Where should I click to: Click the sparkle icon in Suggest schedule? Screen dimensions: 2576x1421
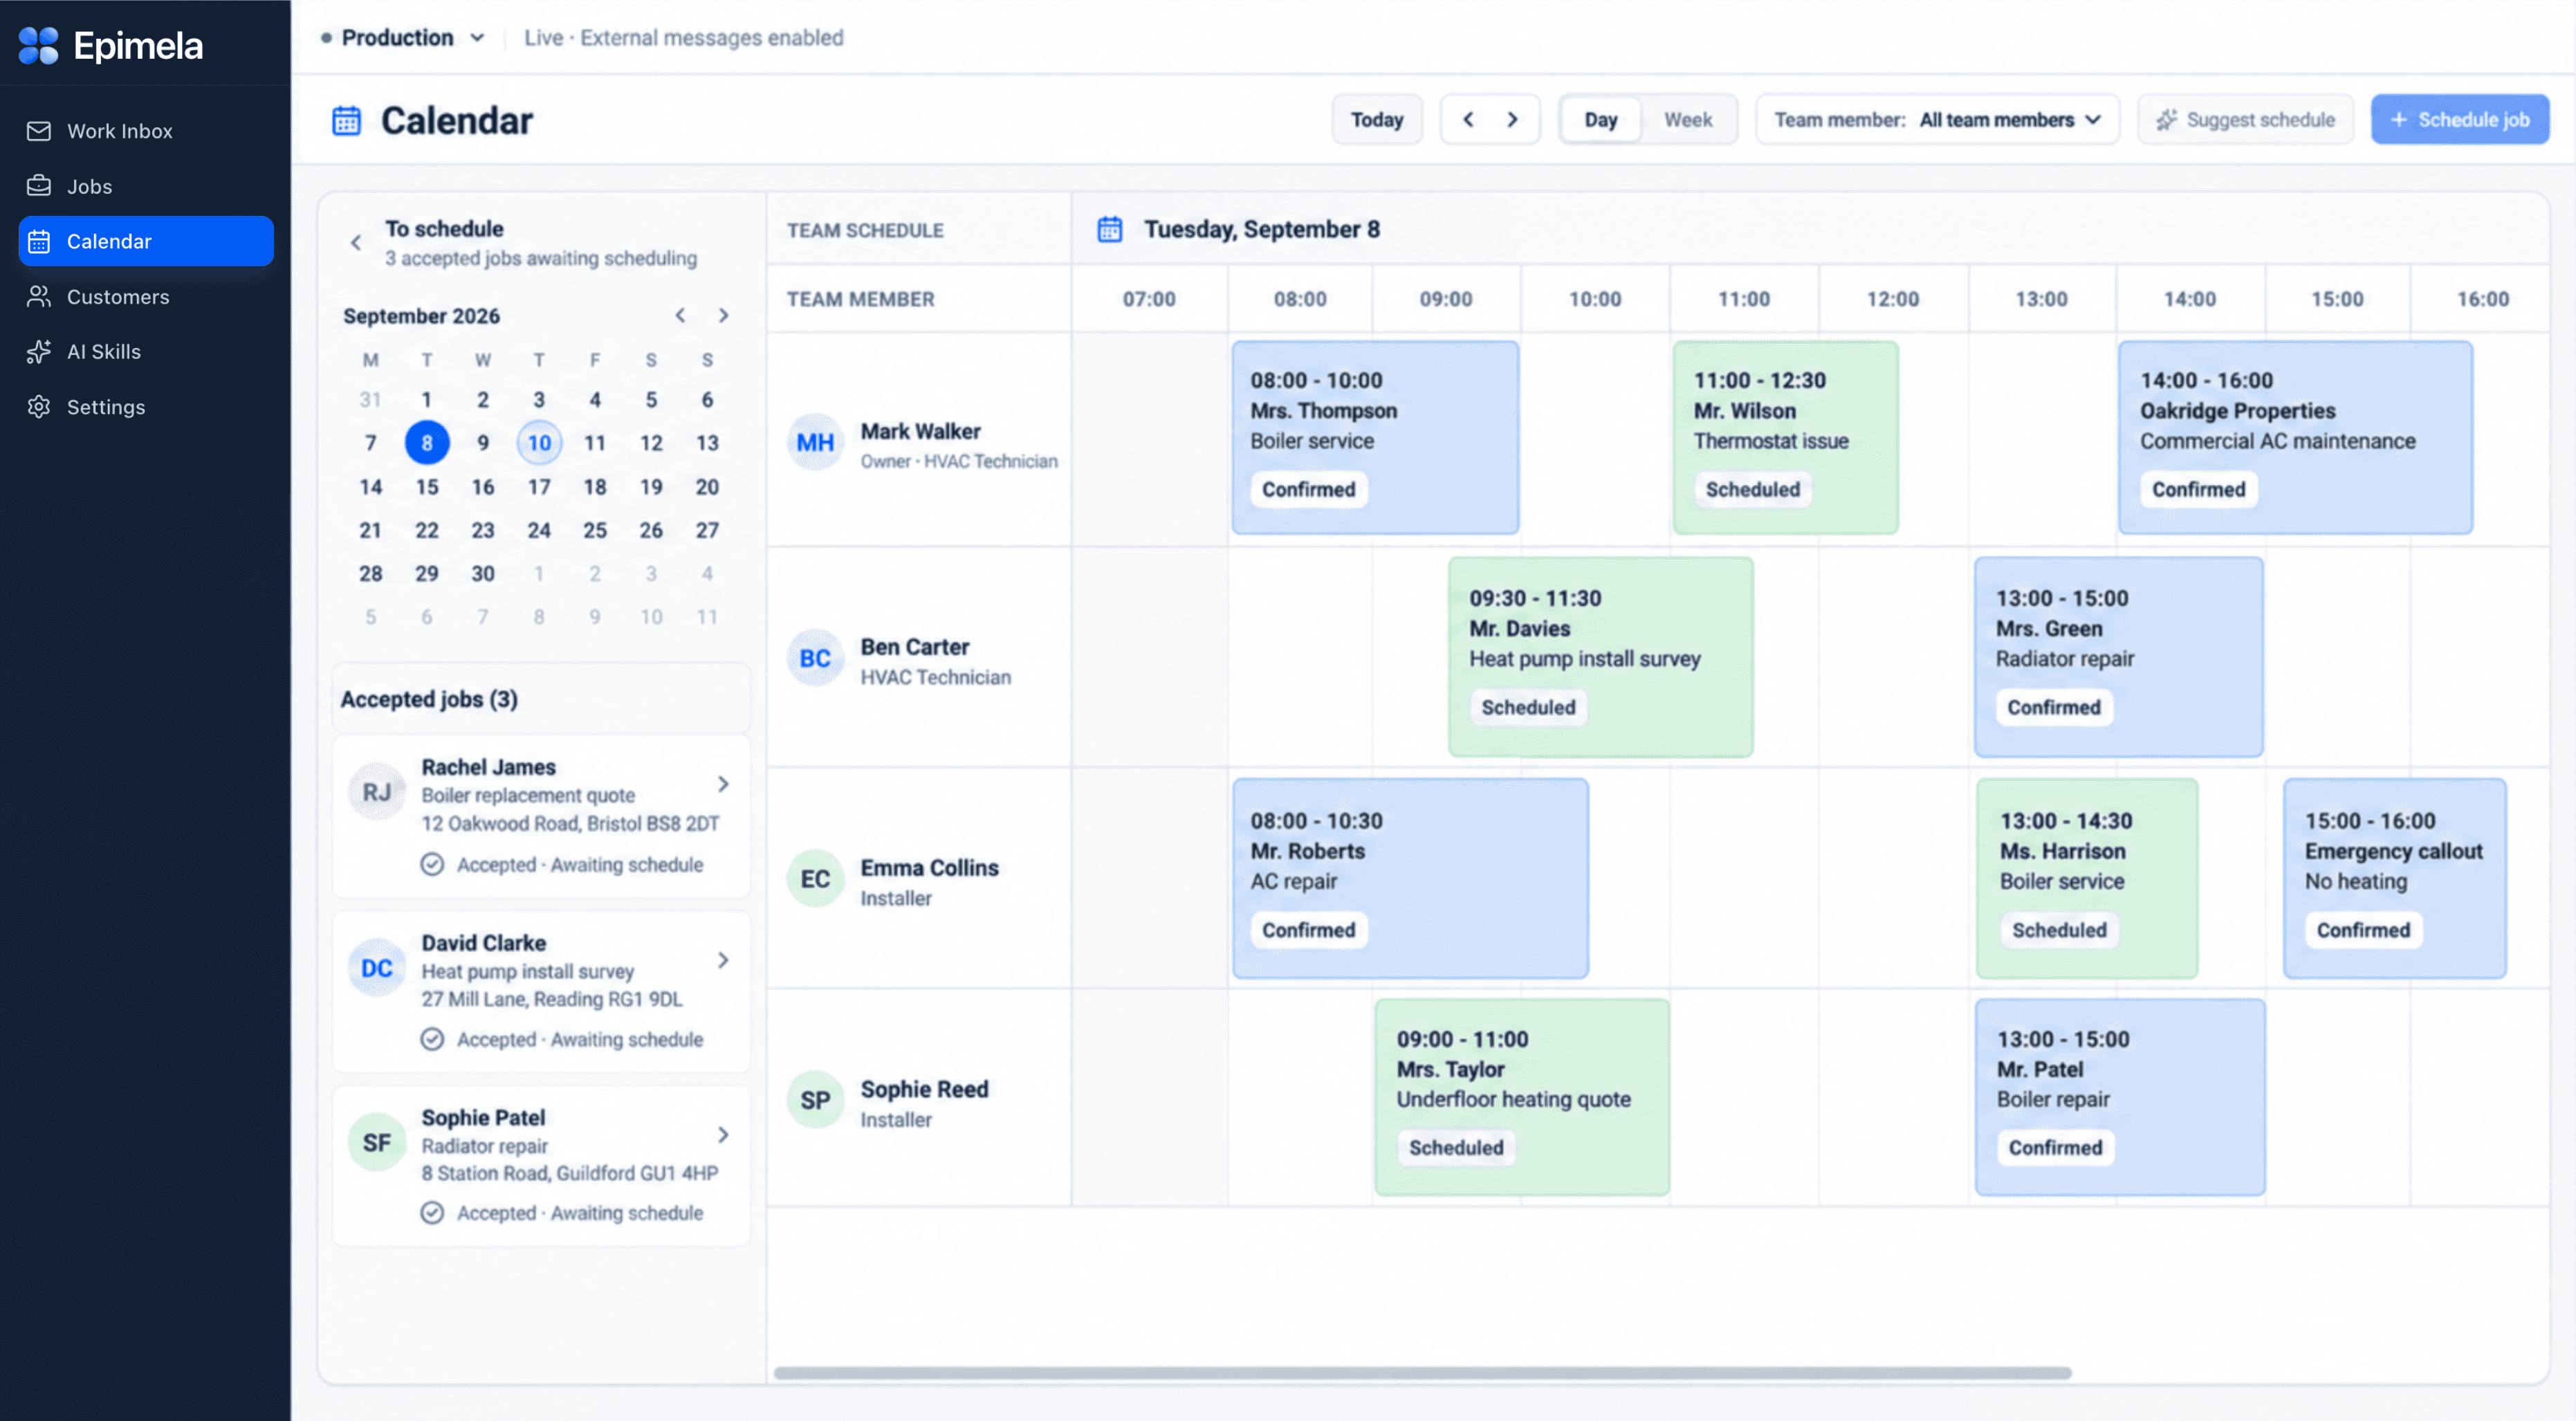[2166, 120]
